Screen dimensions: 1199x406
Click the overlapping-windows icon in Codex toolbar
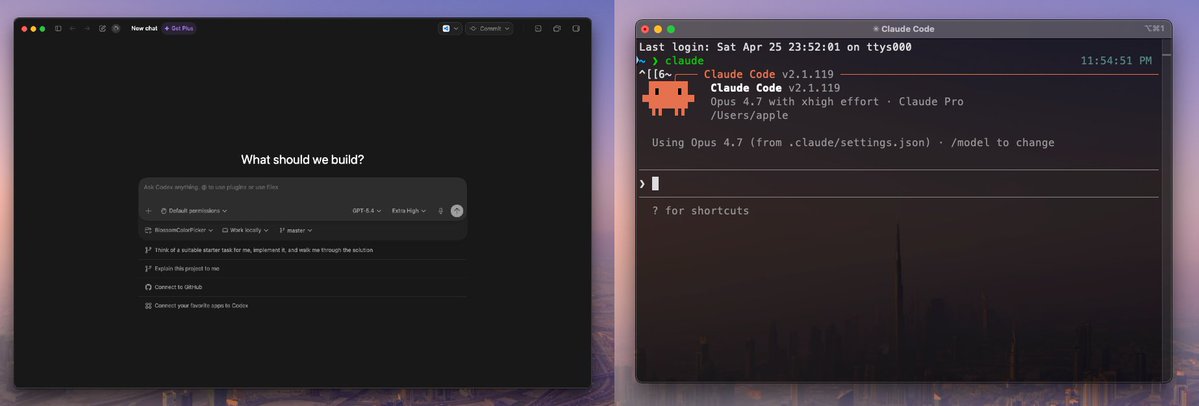click(x=557, y=28)
